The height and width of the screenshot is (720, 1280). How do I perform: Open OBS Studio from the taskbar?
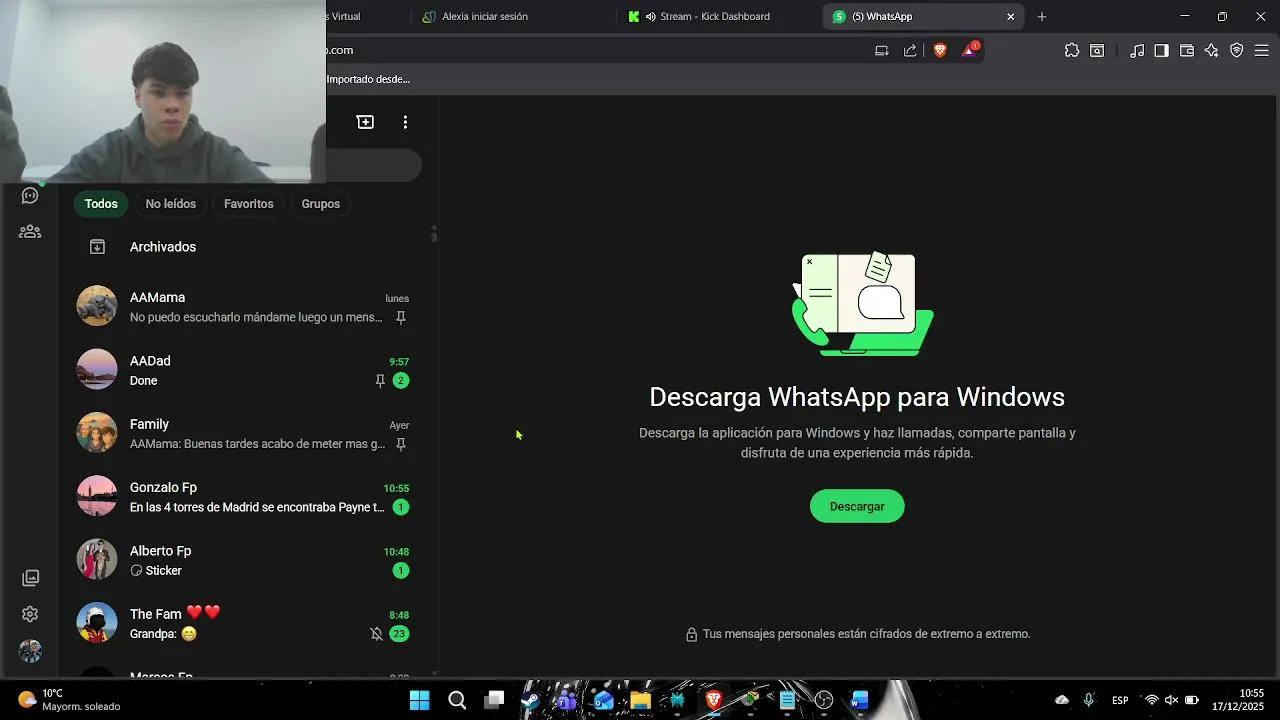pos(824,700)
